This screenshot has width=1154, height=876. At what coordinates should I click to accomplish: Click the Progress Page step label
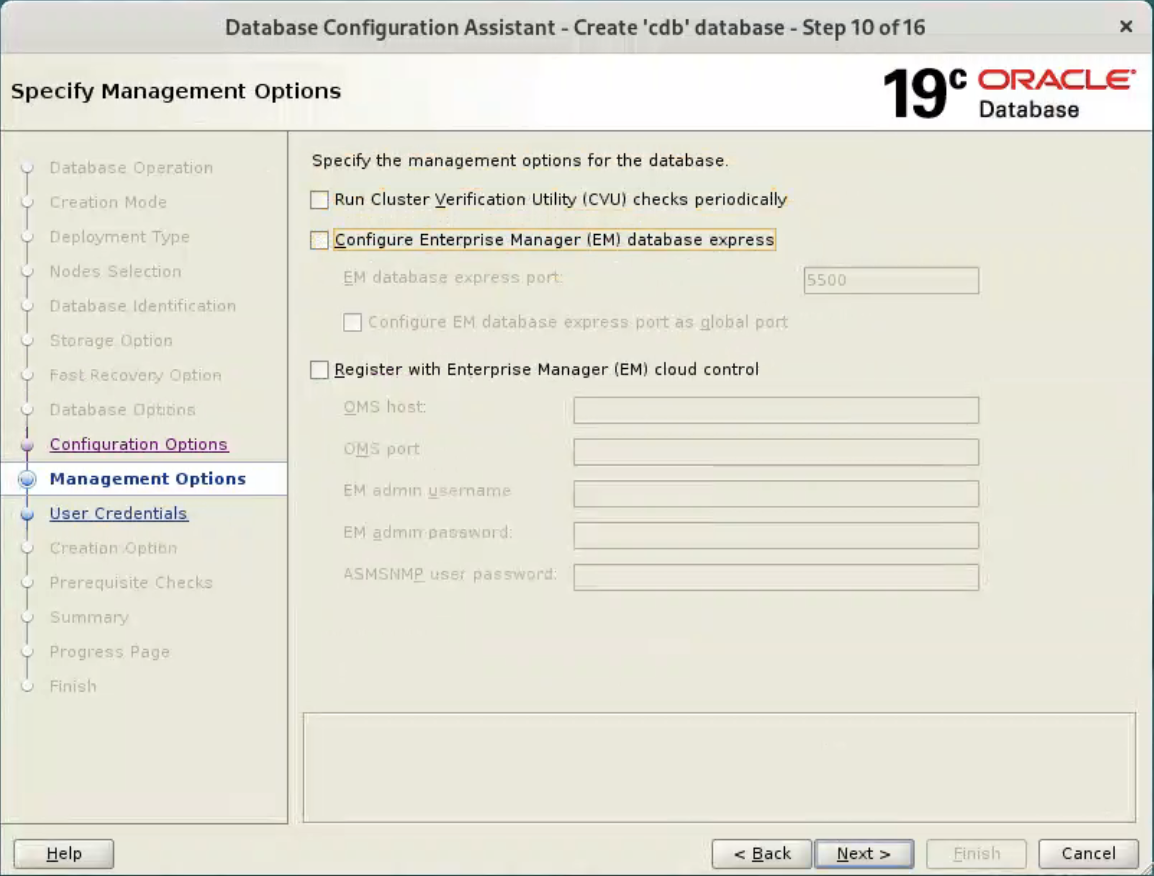click(110, 652)
